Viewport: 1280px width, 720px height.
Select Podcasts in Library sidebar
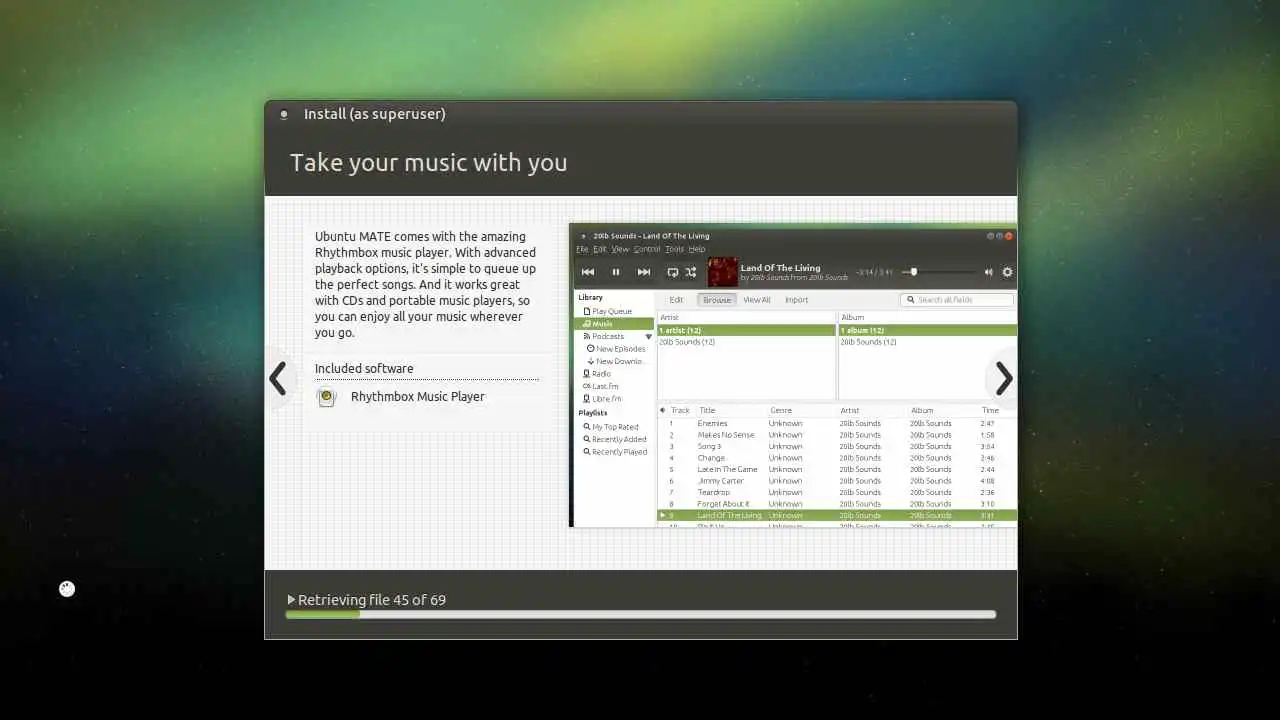coord(608,337)
